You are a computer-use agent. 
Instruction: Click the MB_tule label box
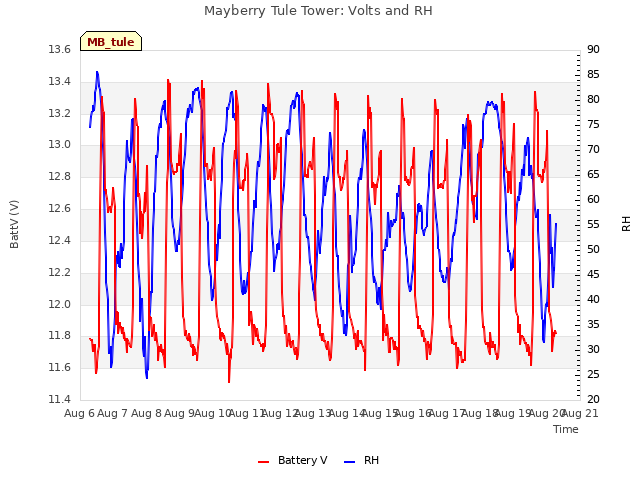[x=111, y=42]
